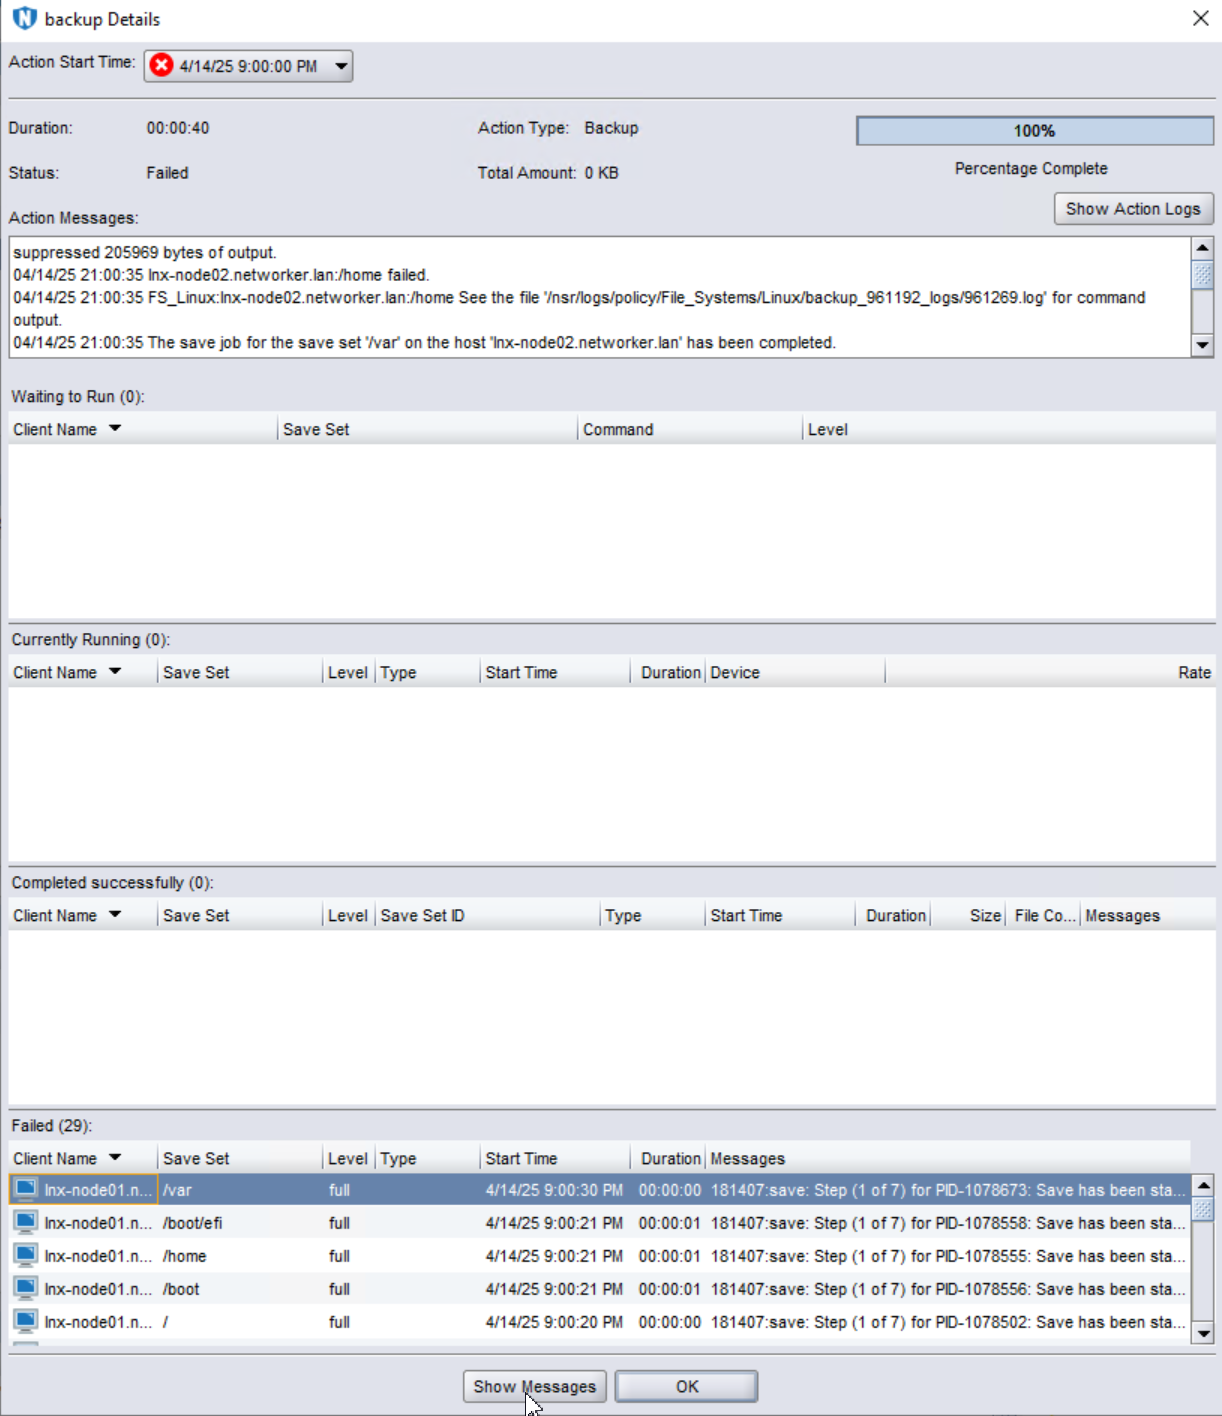
Task: Click the Save Set column header in Failed section
Action: coord(197,1157)
